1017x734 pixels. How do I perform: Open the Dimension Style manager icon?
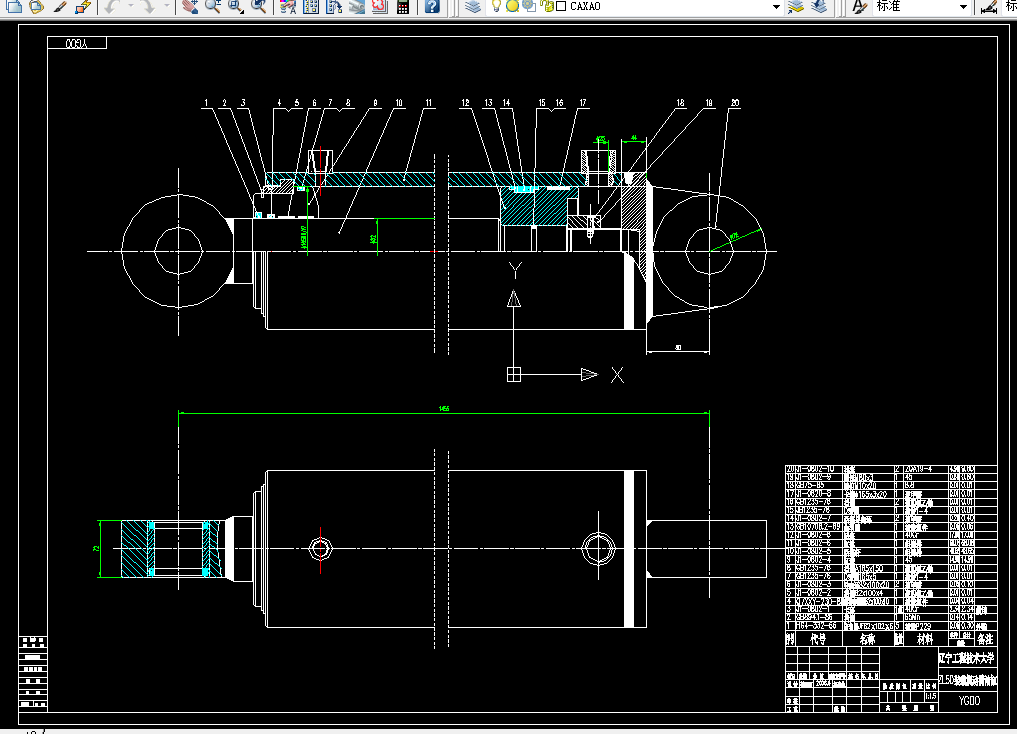pyautogui.click(x=988, y=6)
